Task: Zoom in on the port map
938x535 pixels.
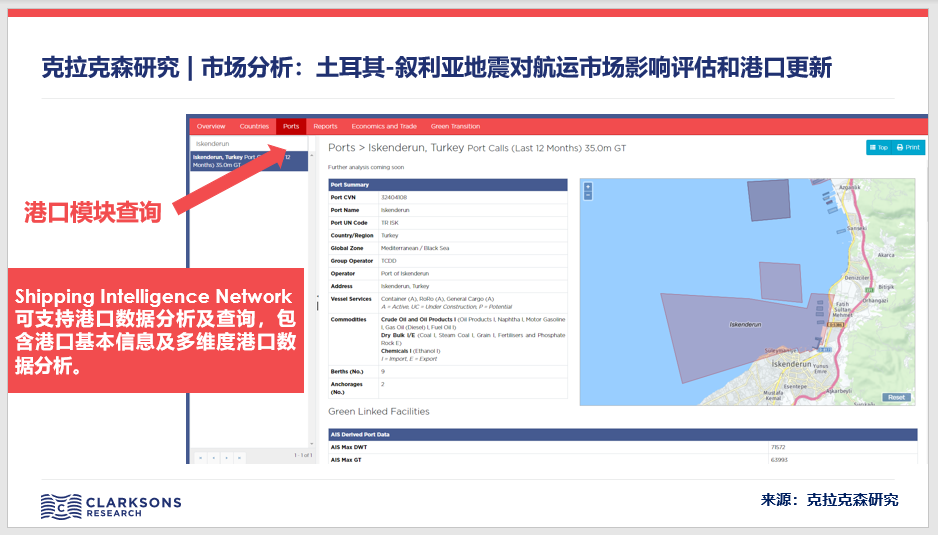Action: (588, 187)
